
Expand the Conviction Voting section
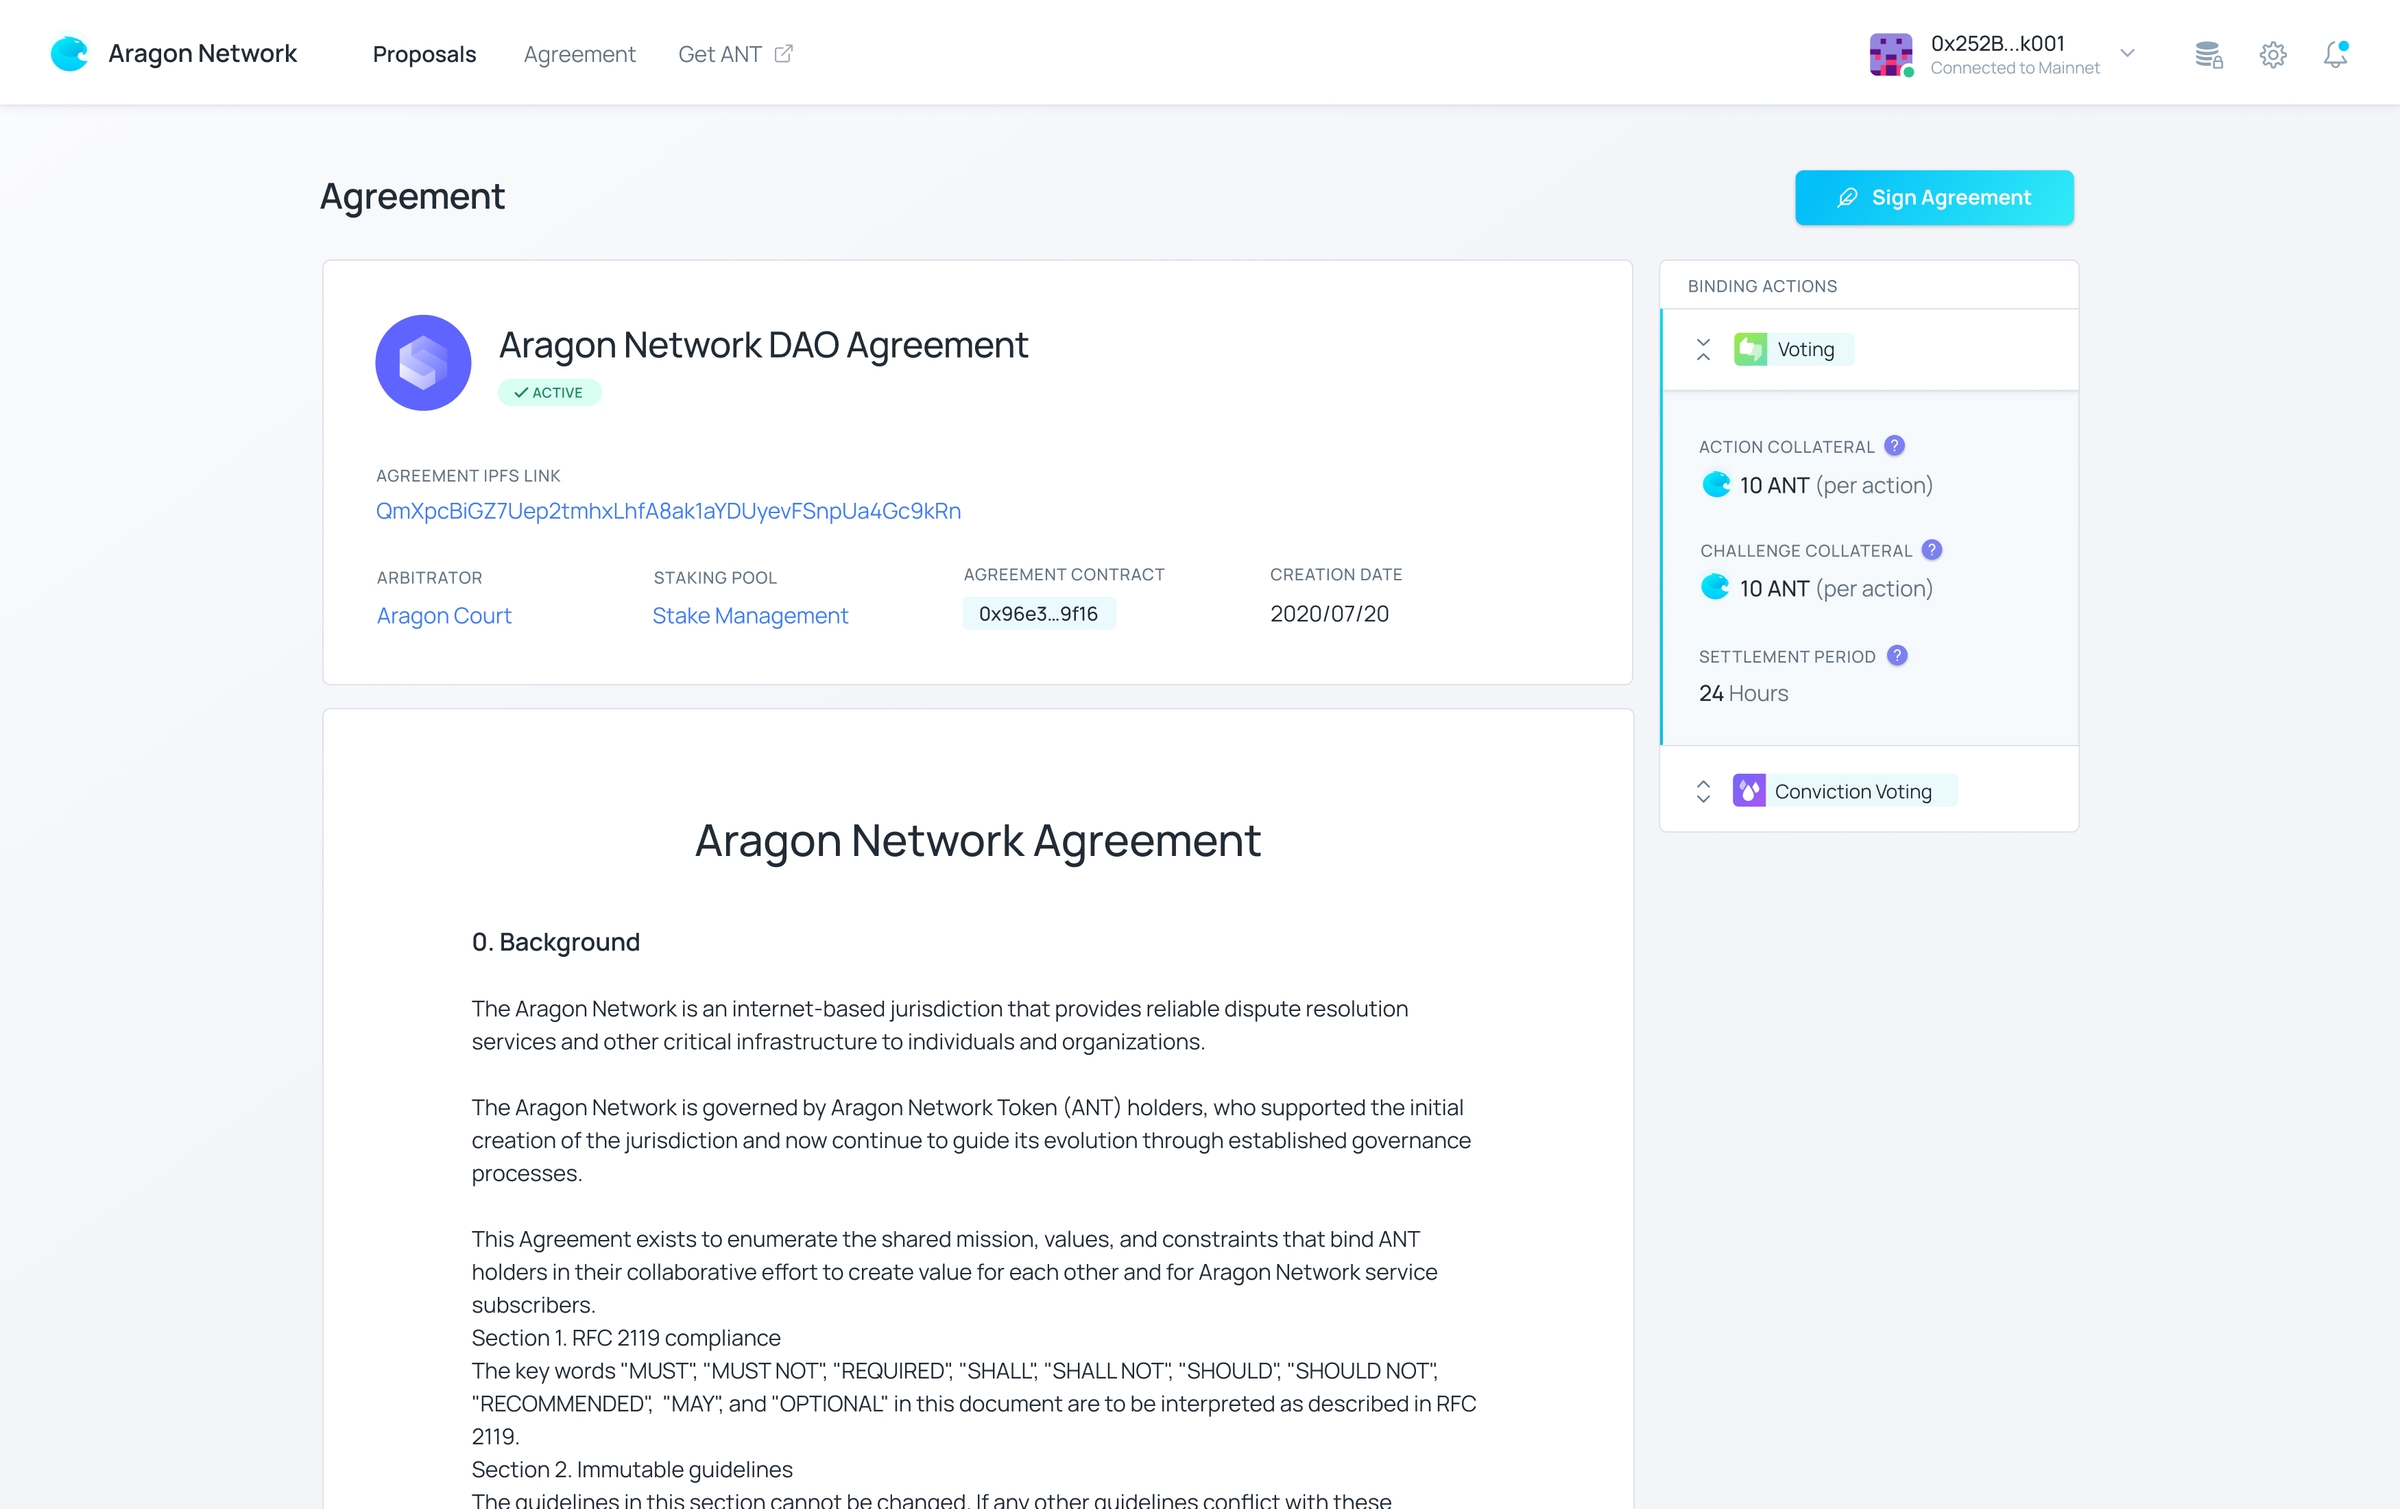click(x=1705, y=791)
